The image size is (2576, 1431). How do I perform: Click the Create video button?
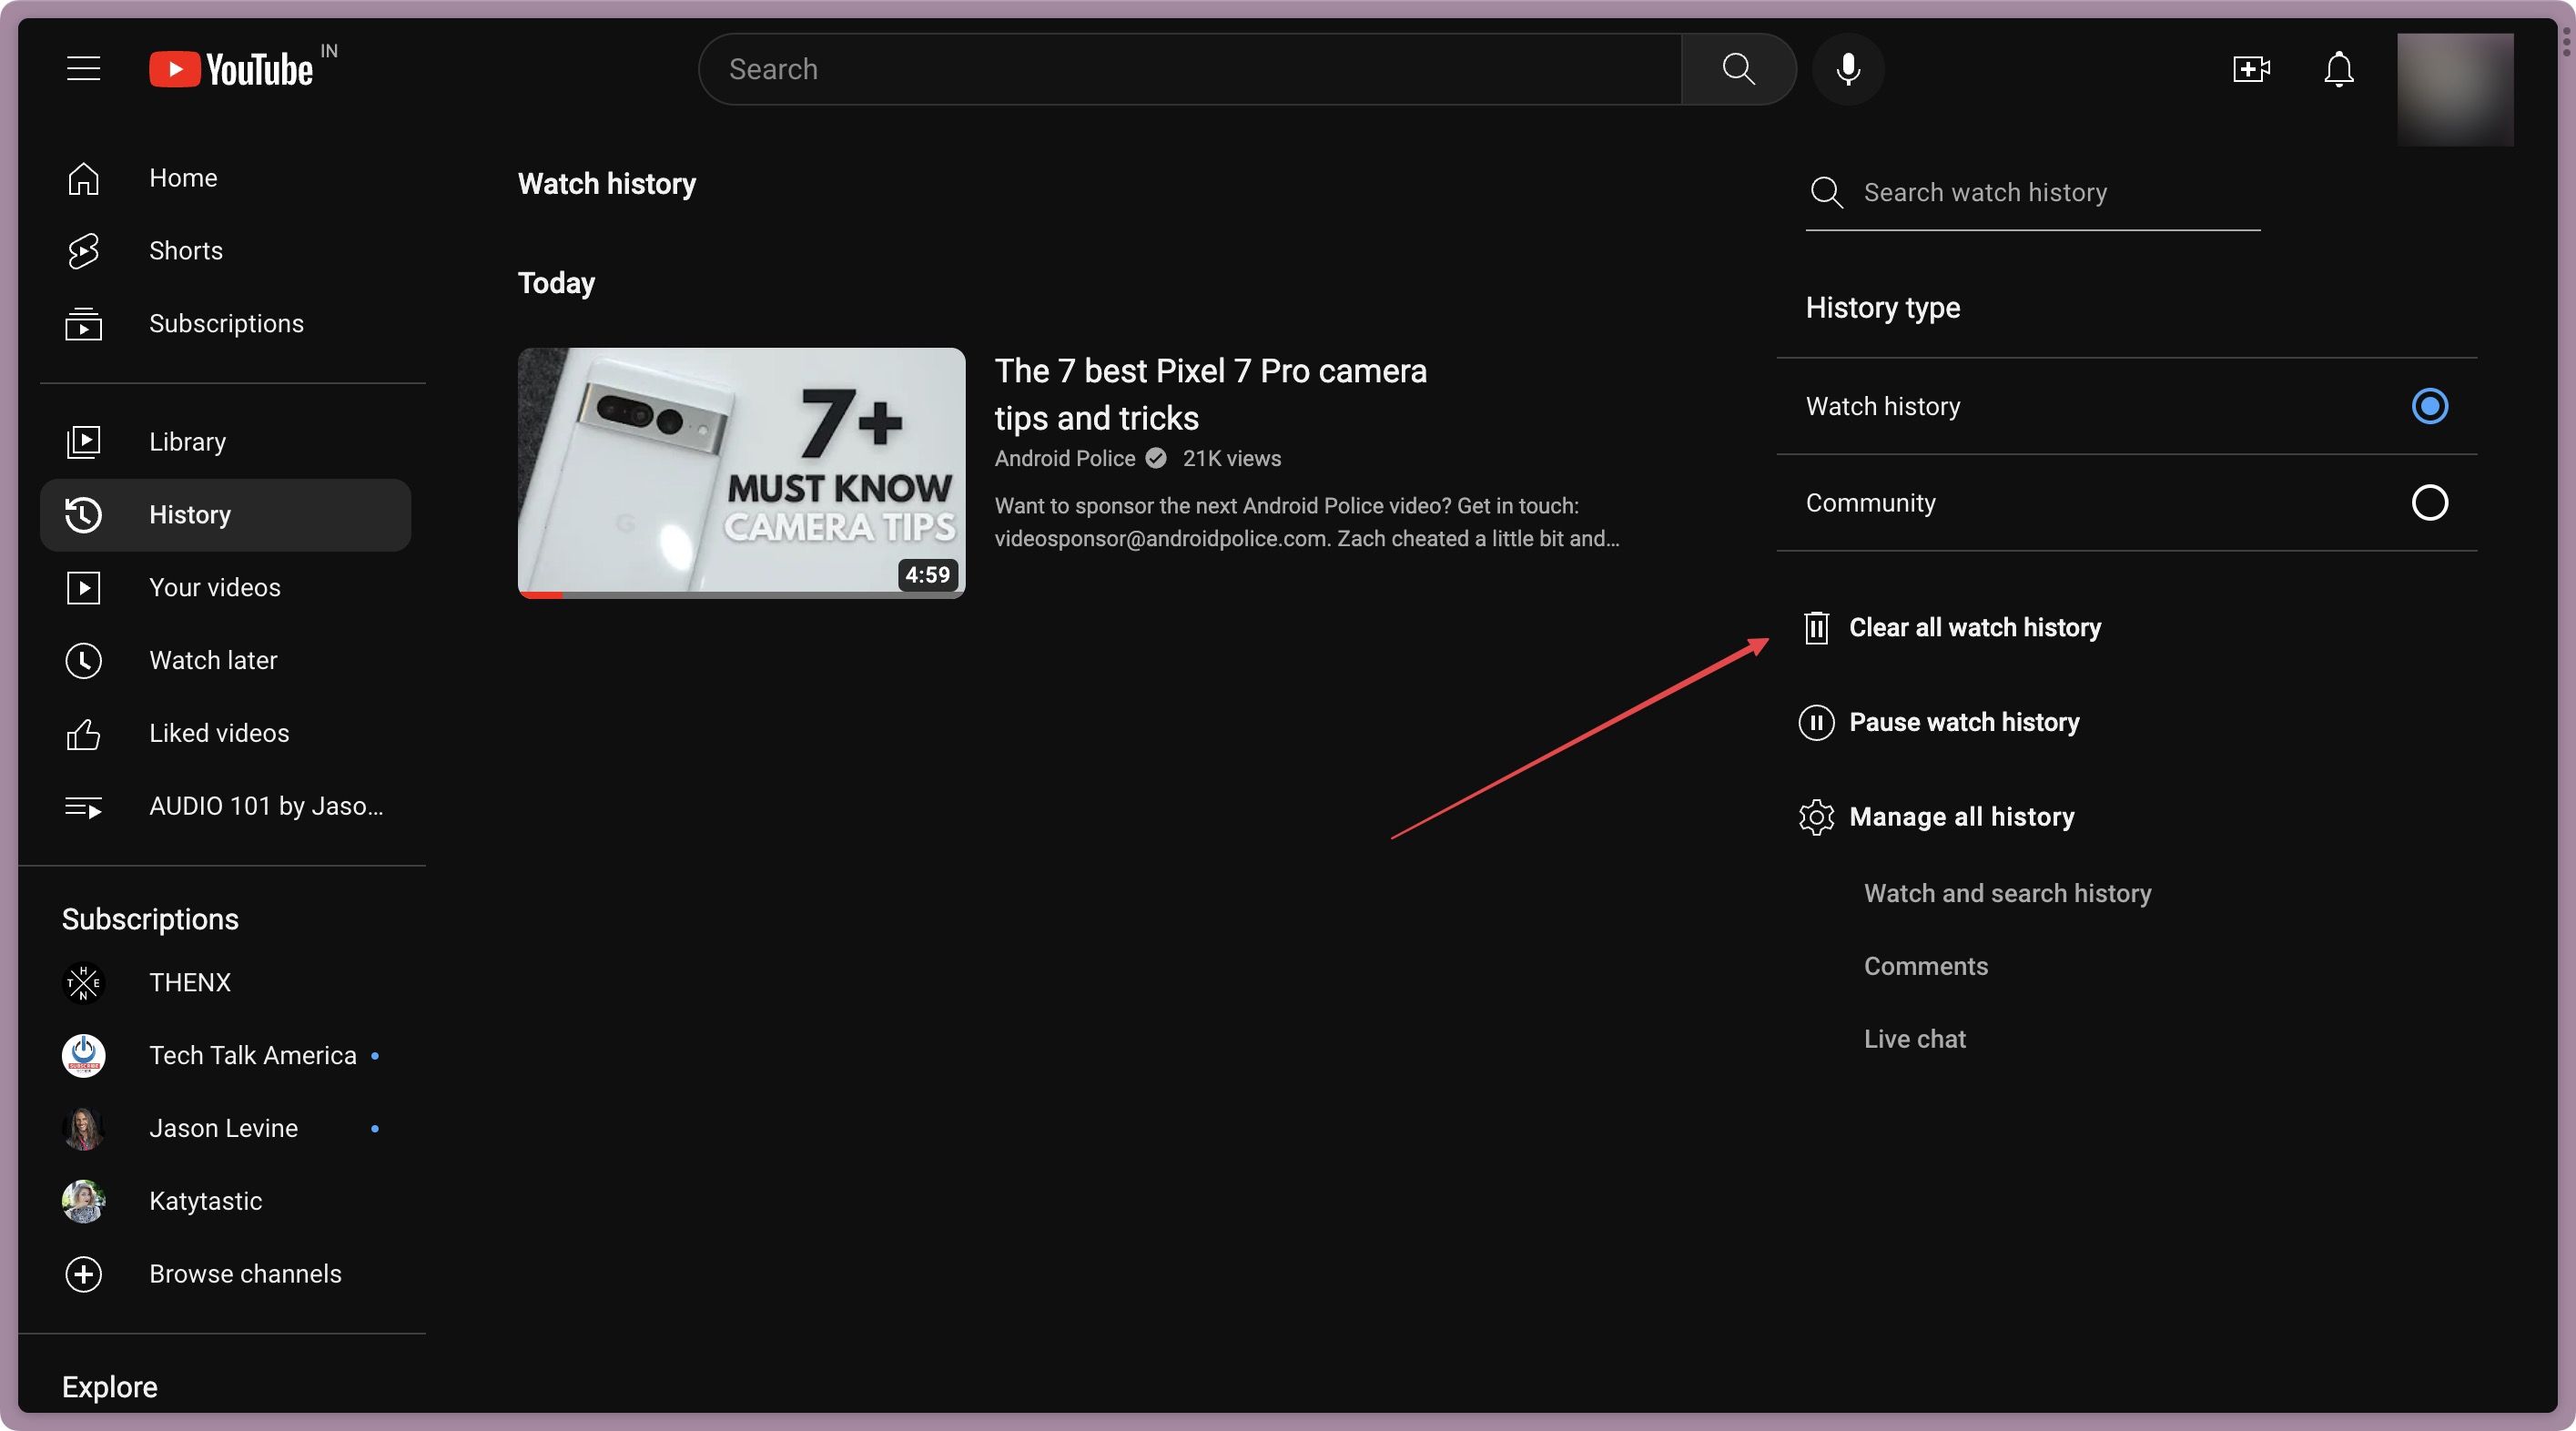(2250, 67)
